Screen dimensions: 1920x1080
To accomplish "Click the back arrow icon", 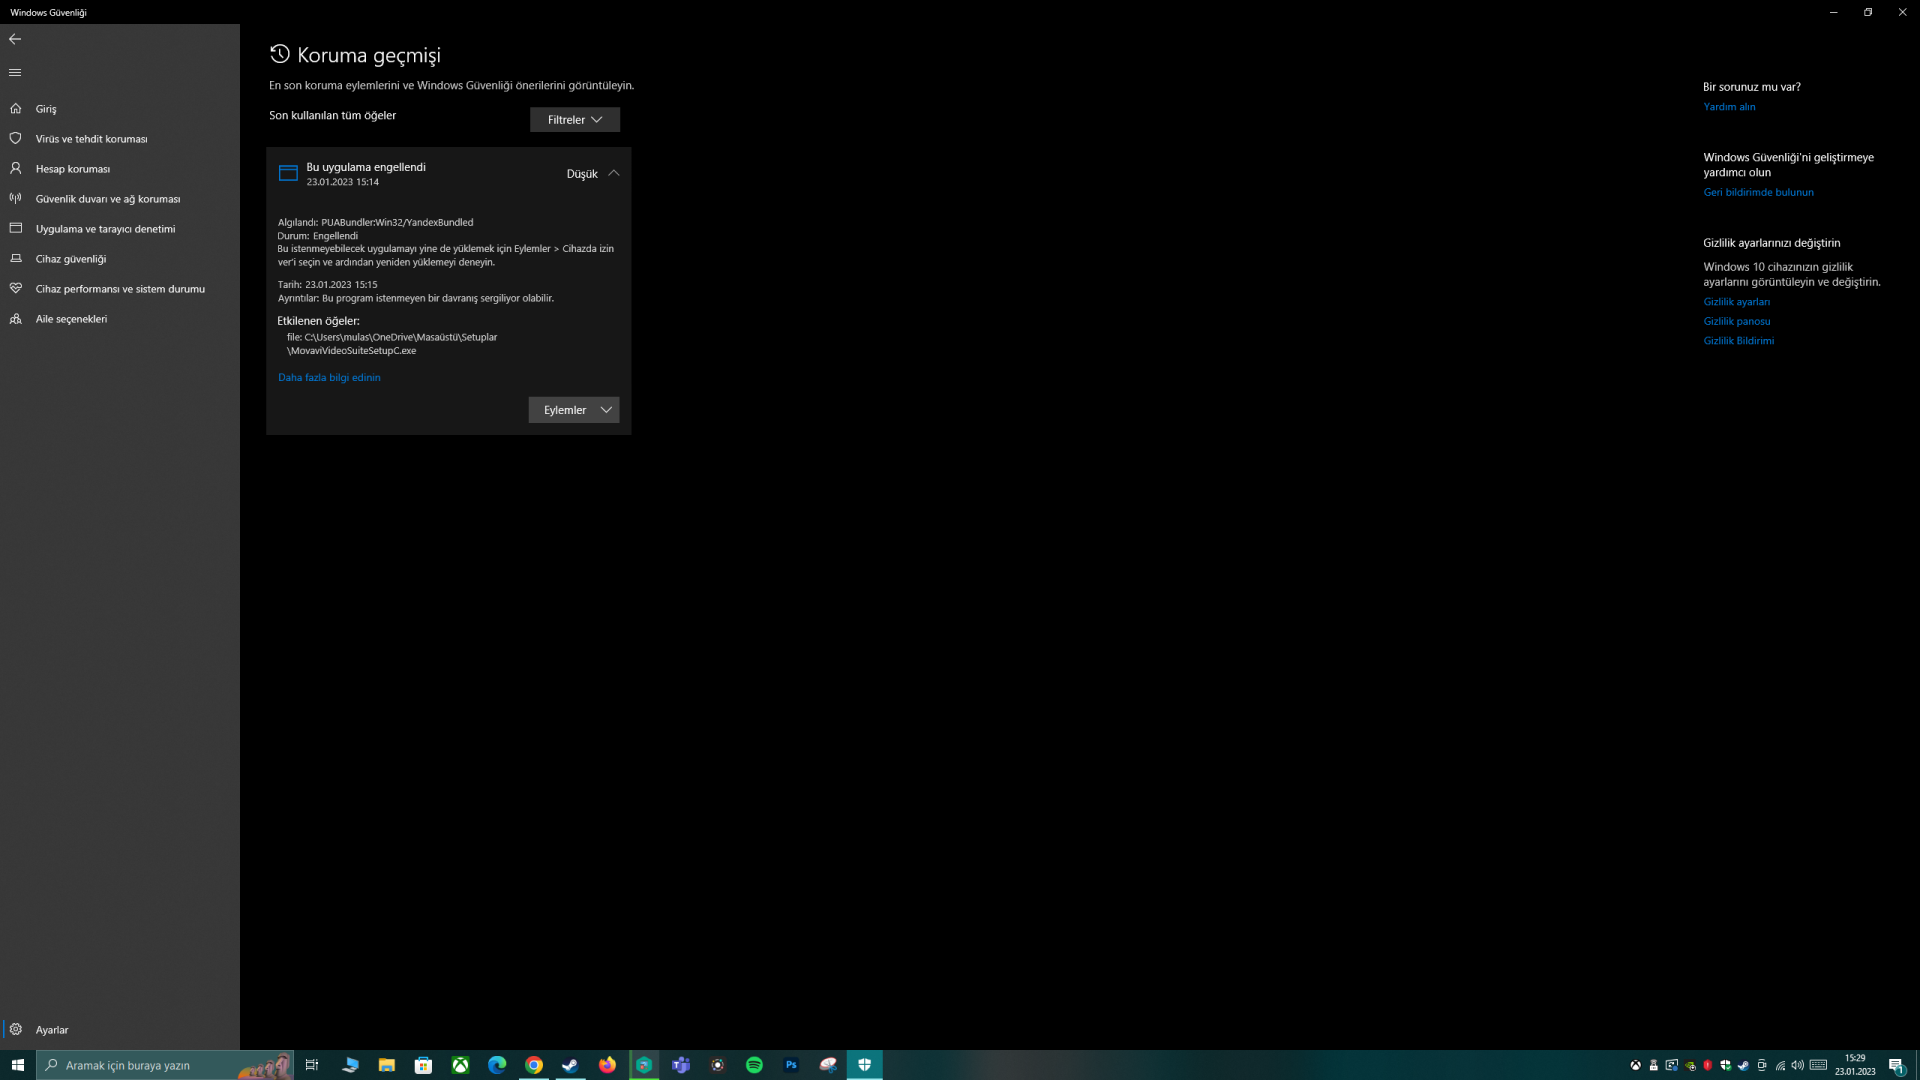I will tap(15, 39).
